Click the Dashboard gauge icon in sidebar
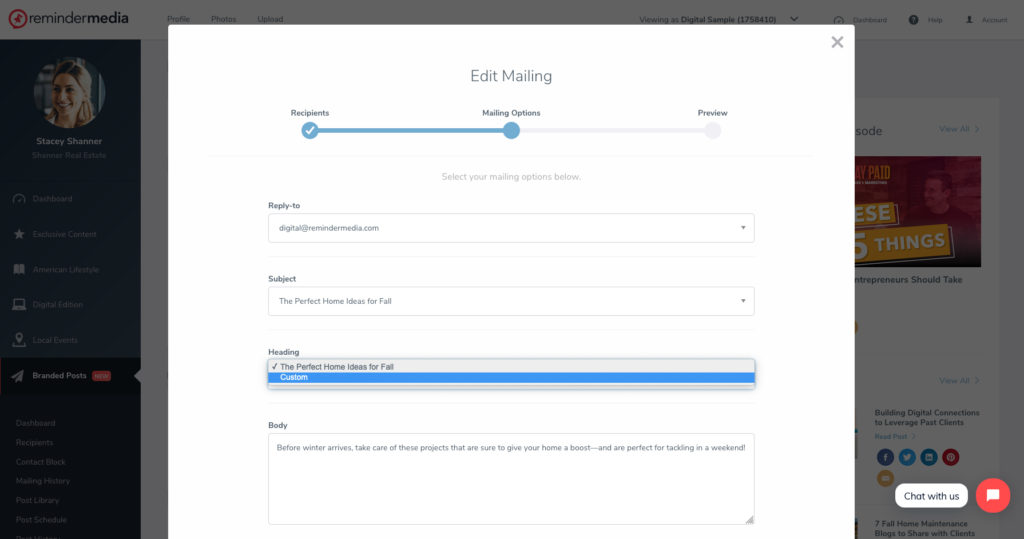 pos(19,199)
